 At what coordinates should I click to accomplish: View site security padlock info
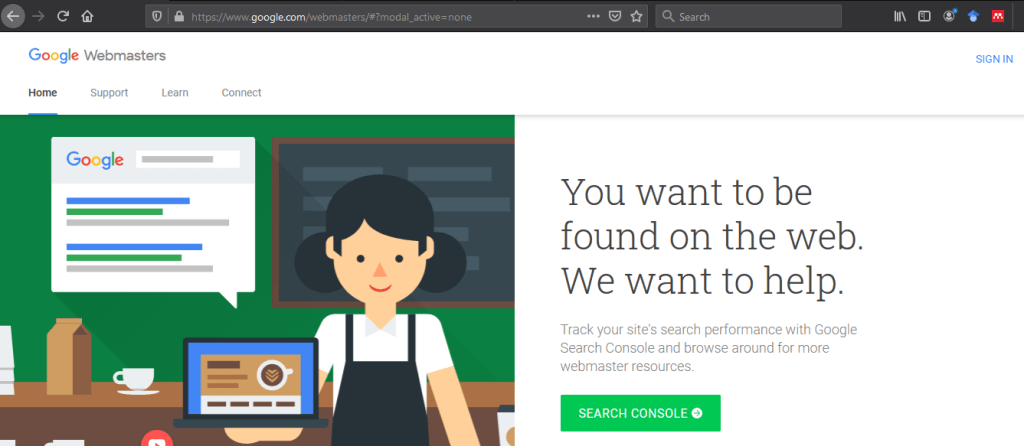179,16
